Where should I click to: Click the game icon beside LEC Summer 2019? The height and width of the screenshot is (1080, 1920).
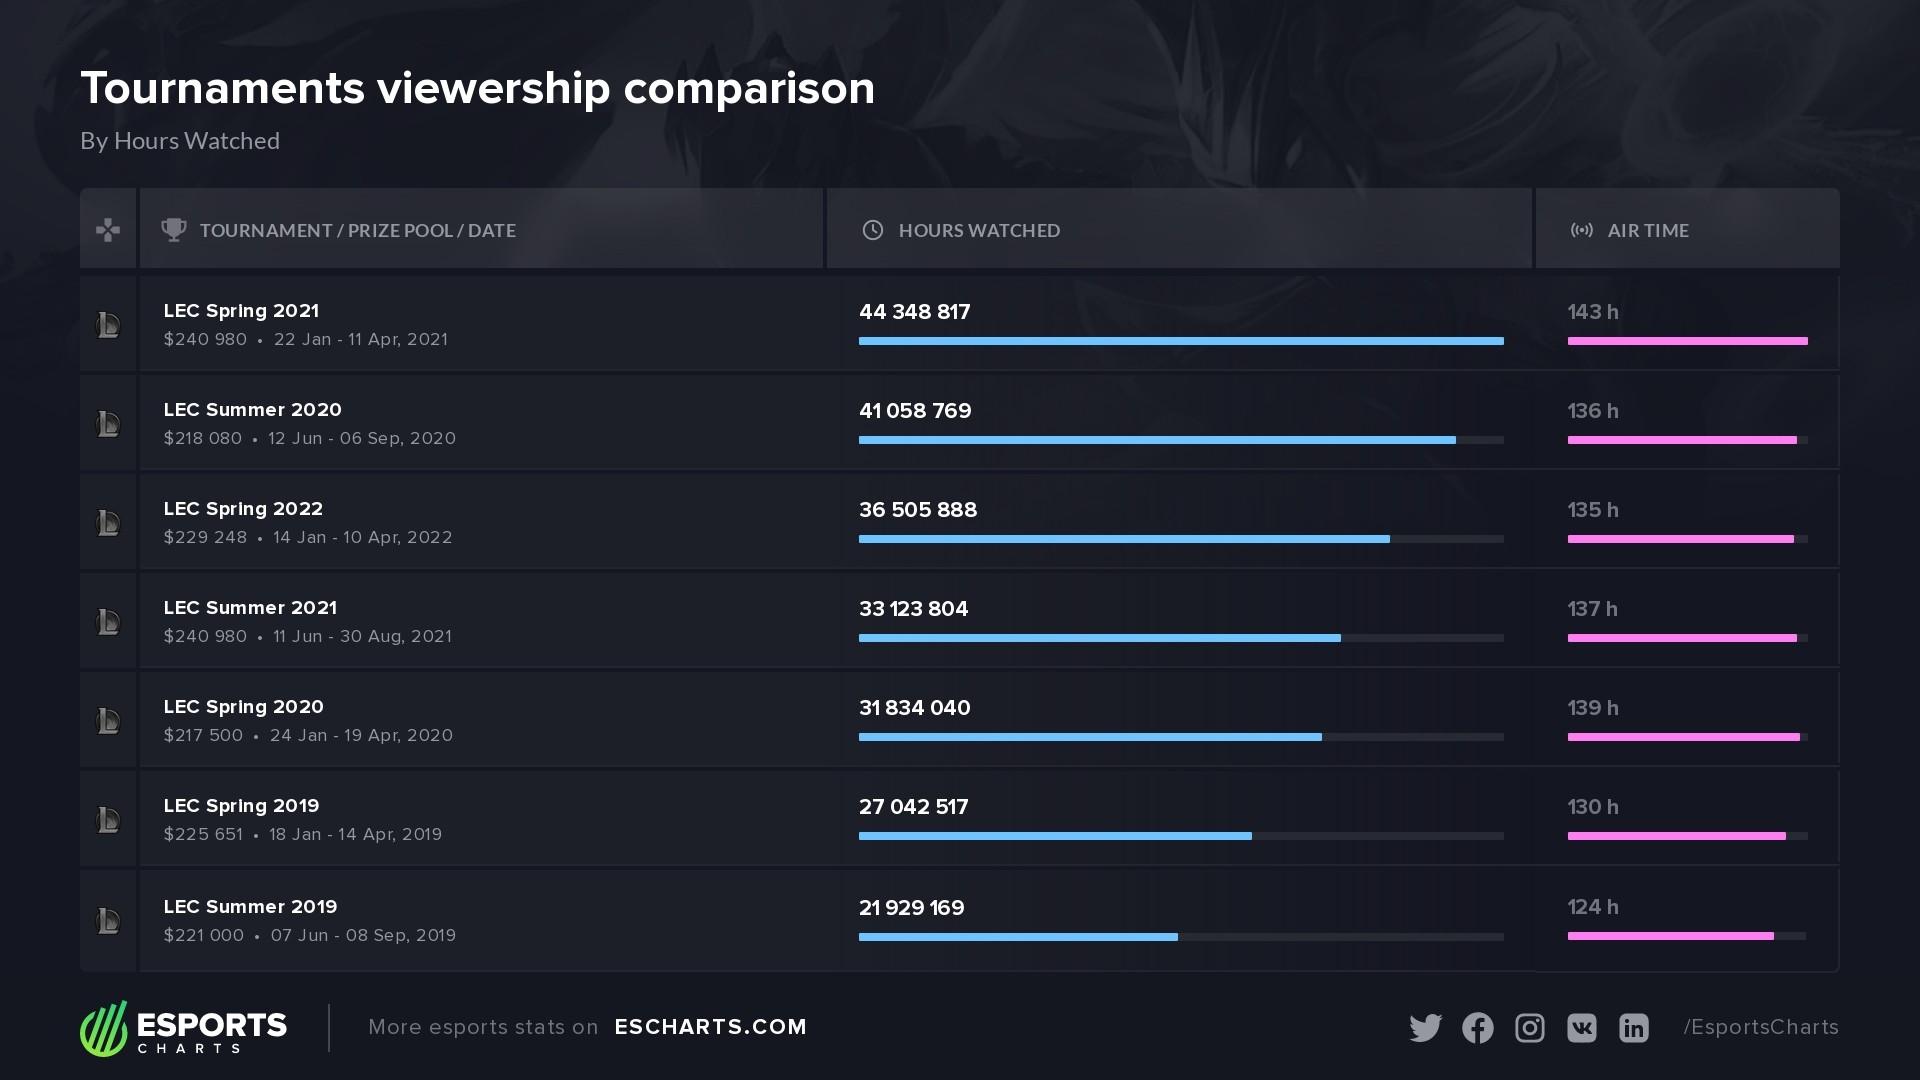coord(108,921)
